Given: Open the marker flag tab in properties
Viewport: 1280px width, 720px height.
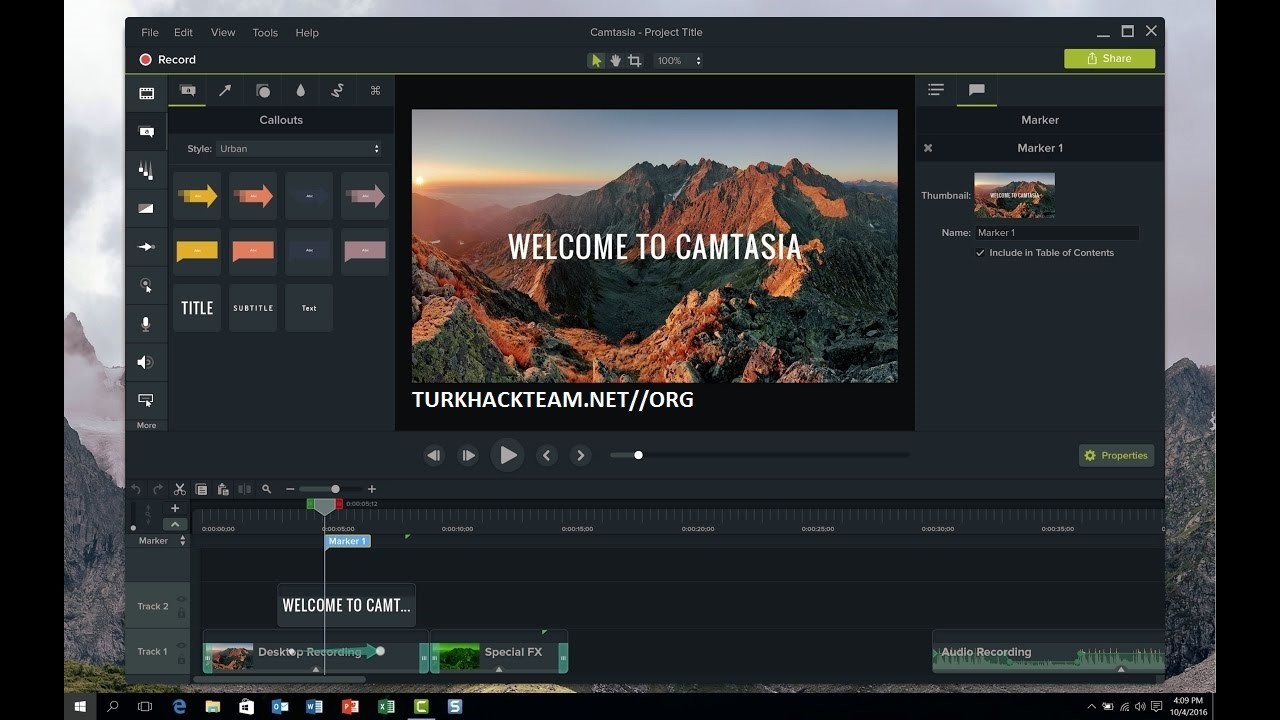Looking at the screenshot, I should click(977, 90).
